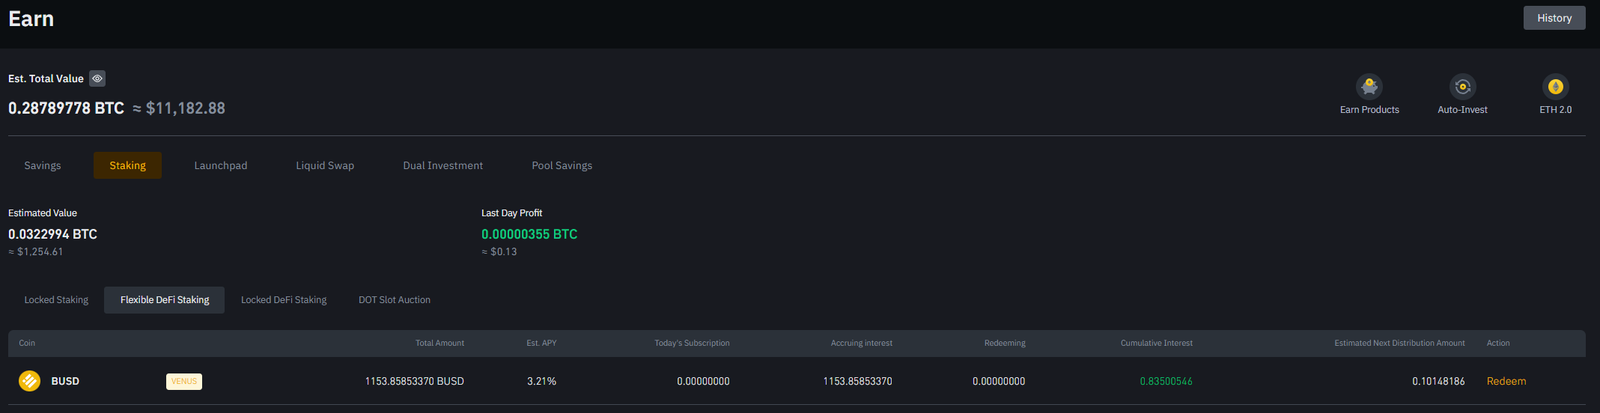This screenshot has height=413, width=1600.
Task: Open the Launchpad tab
Action: (x=221, y=166)
